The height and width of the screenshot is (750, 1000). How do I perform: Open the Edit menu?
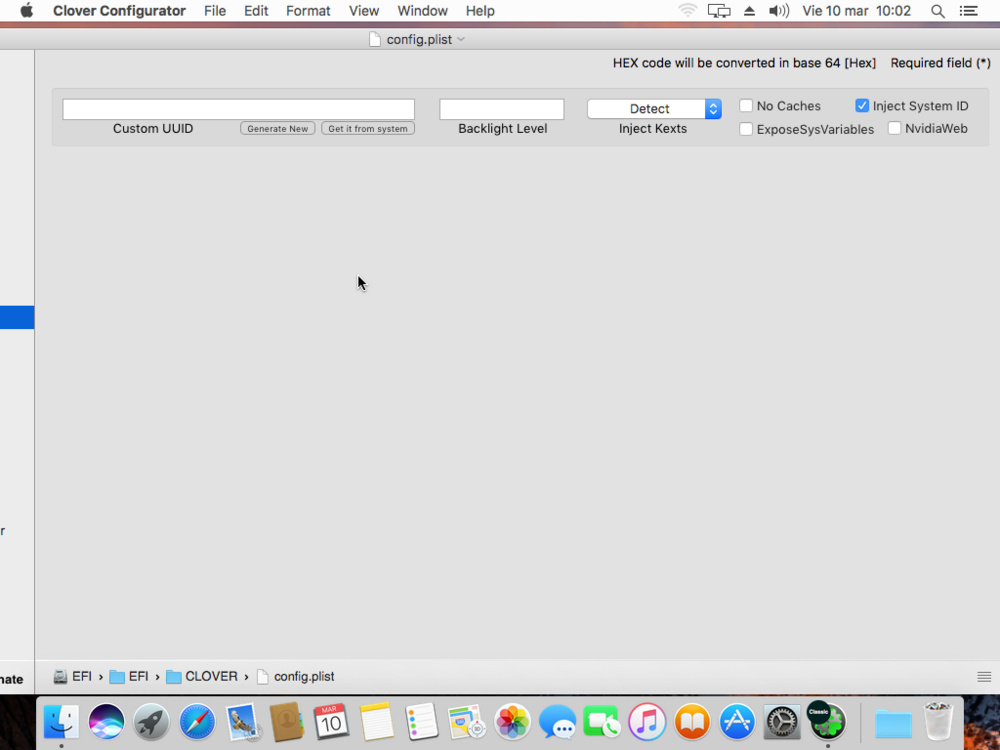(x=256, y=11)
